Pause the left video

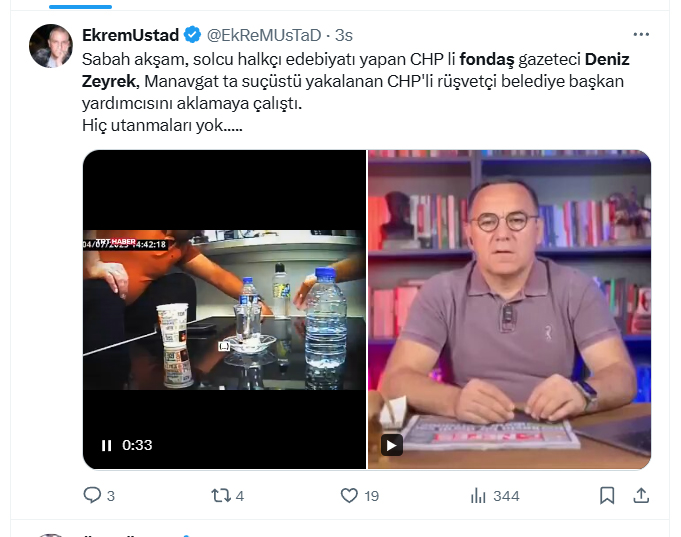tap(106, 445)
